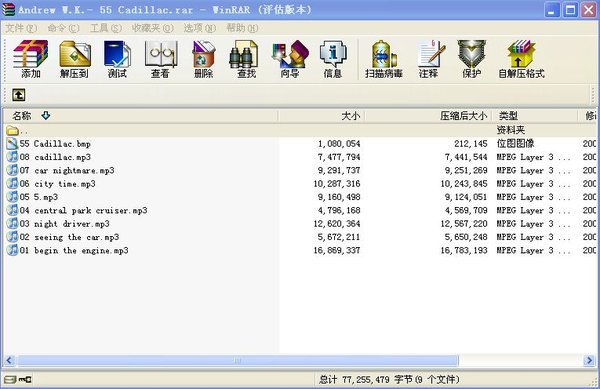The image size is (600, 389).
Task: Sort by 类型 column header
Action: (x=535, y=116)
